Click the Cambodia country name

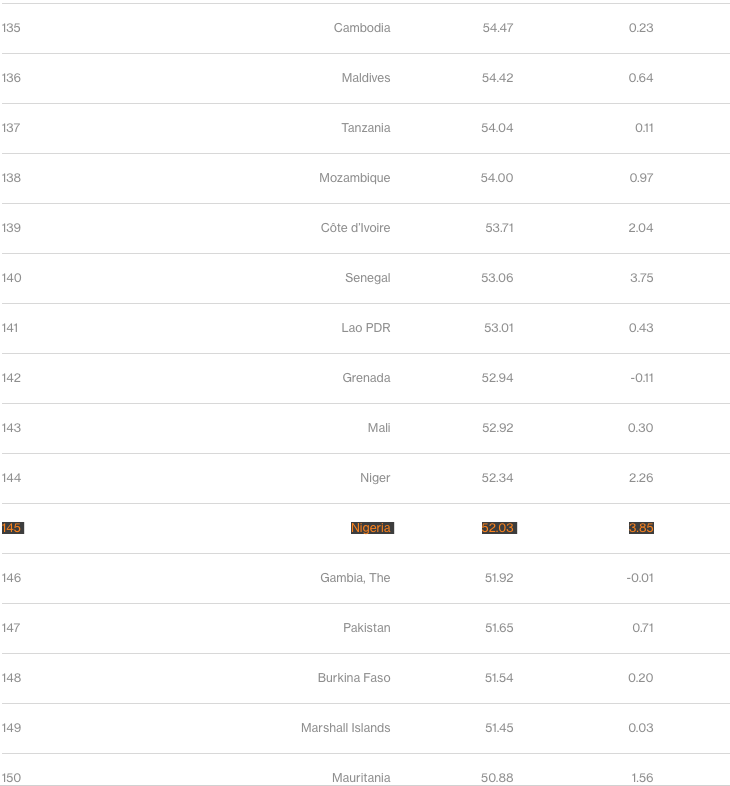(x=362, y=28)
